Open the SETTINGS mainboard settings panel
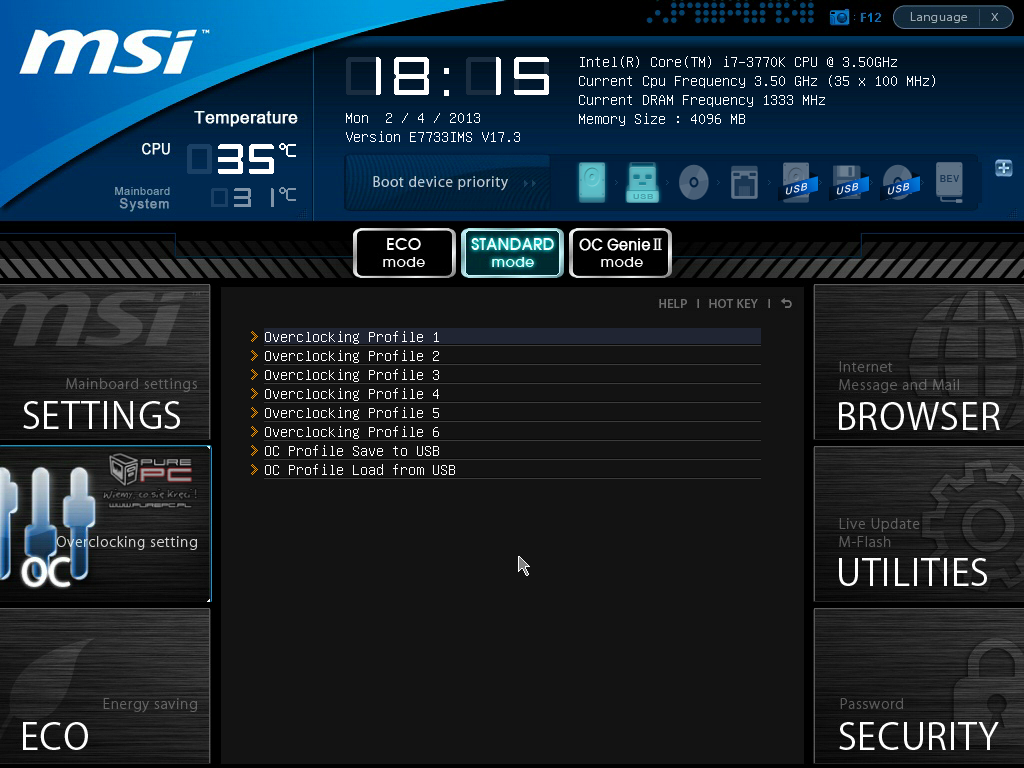The height and width of the screenshot is (768, 1024). [x=104, y=362]
